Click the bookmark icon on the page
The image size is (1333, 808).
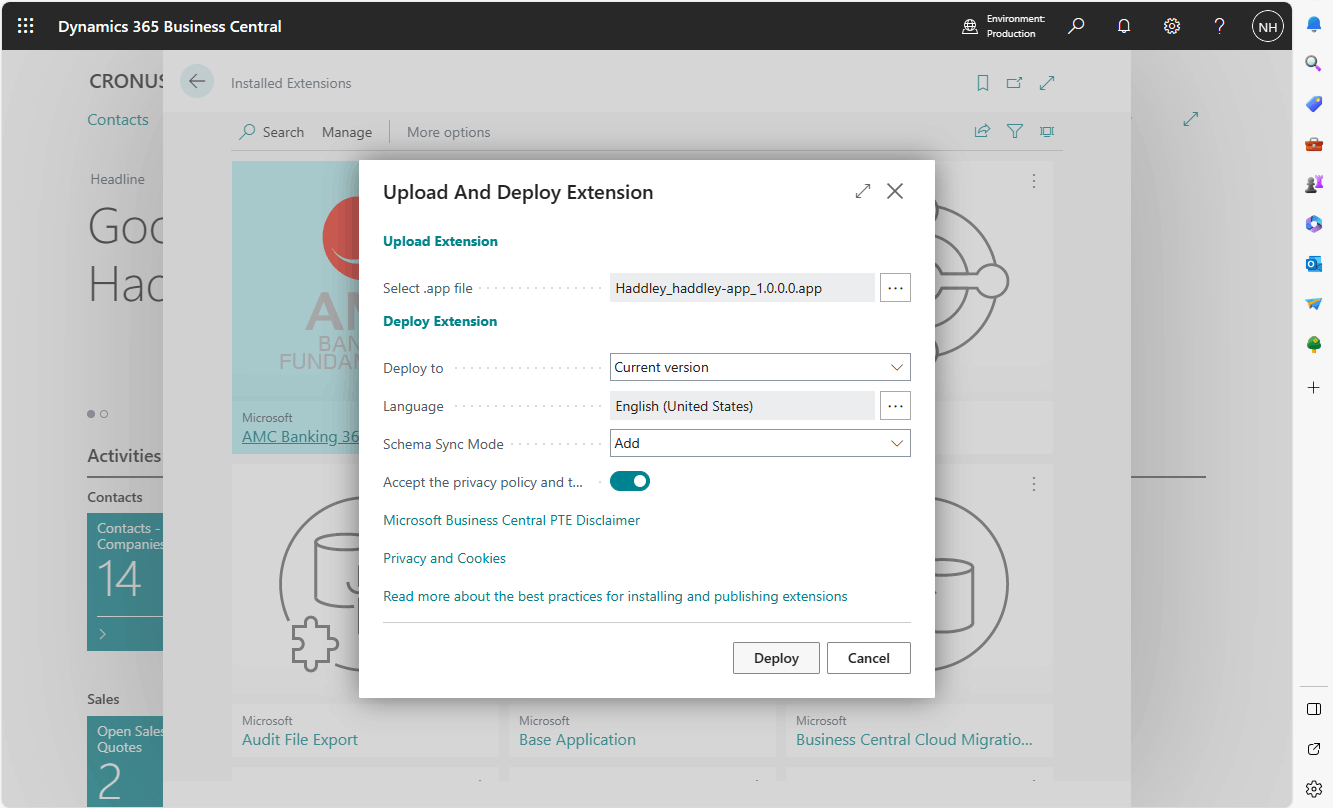coord(983,83)
